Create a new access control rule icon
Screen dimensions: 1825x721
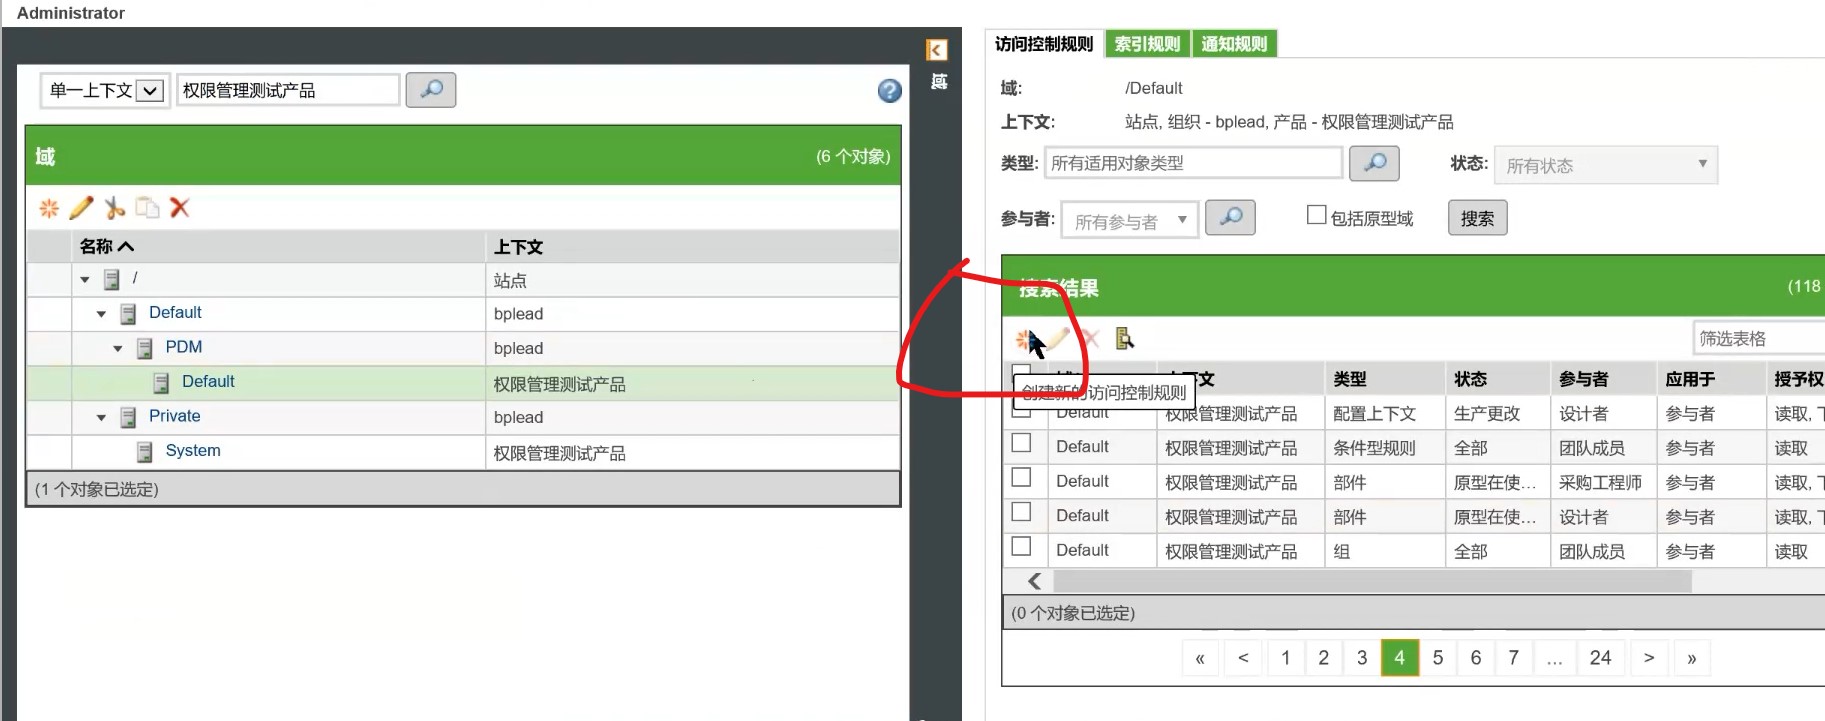pos(1024,339)
